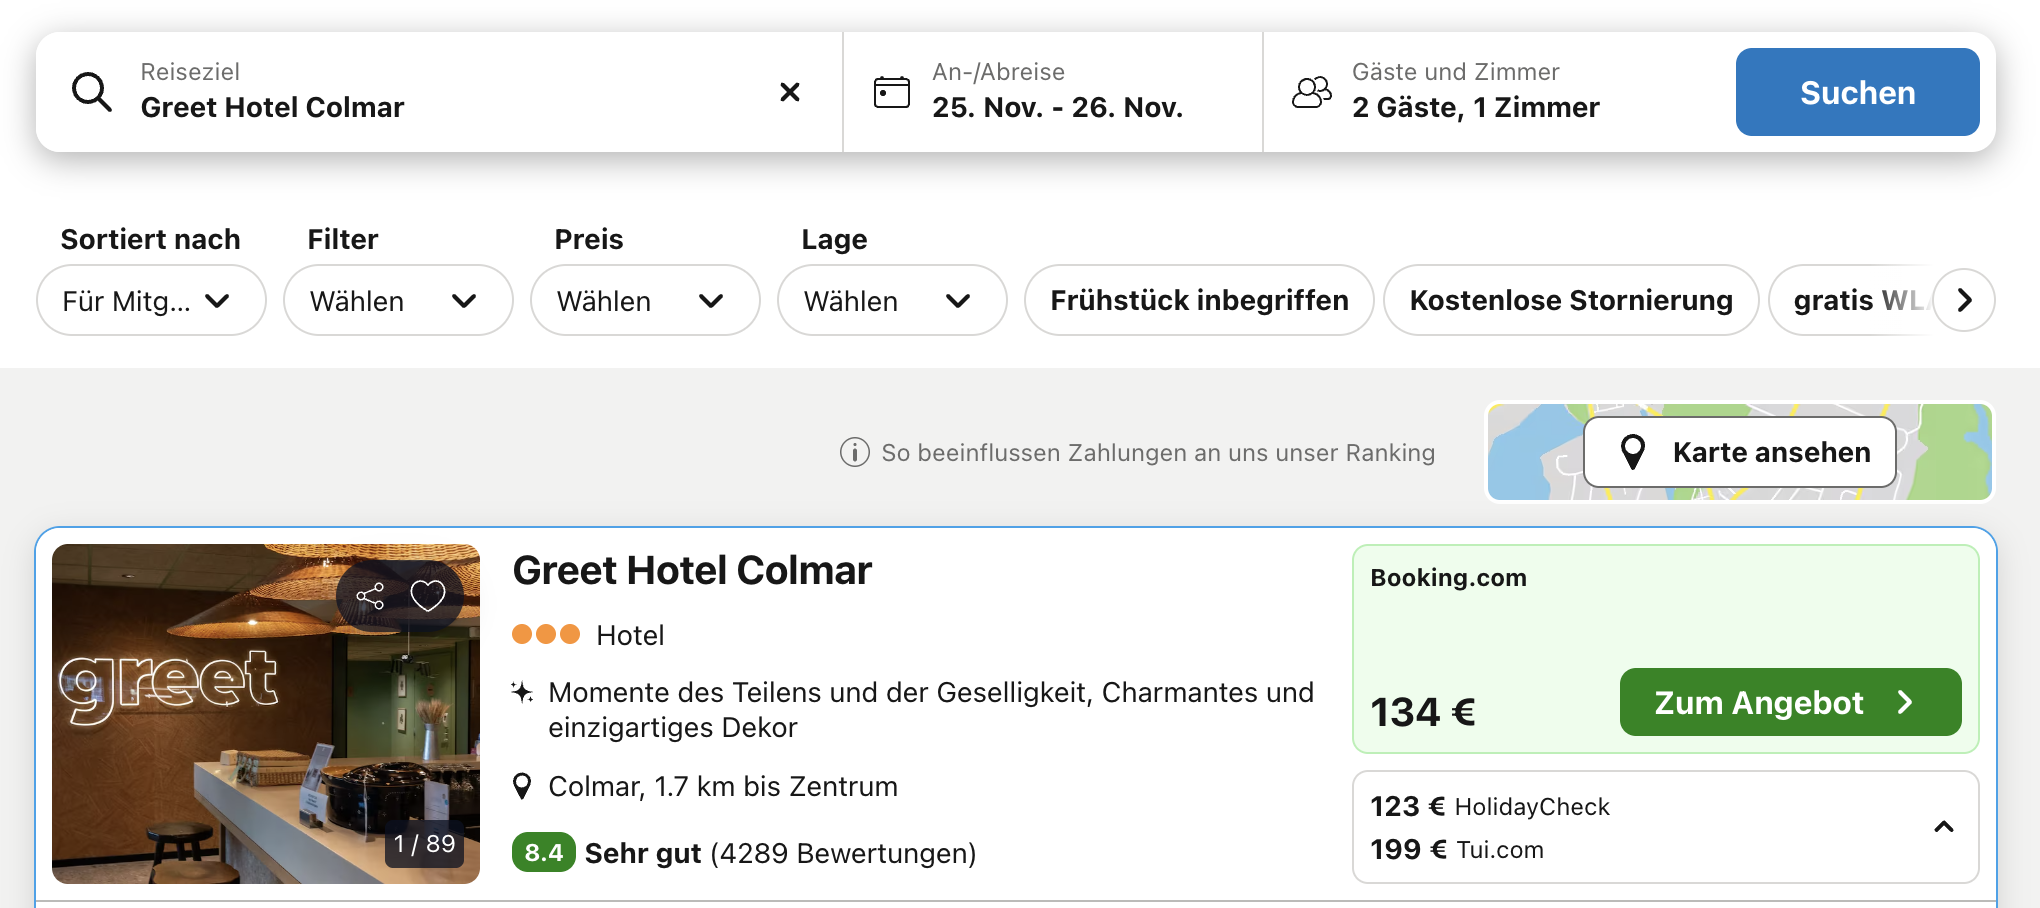
Task: Select the 123 € HolidayCheck offer
Action: pyautogui.click(x=1490, y=806)
